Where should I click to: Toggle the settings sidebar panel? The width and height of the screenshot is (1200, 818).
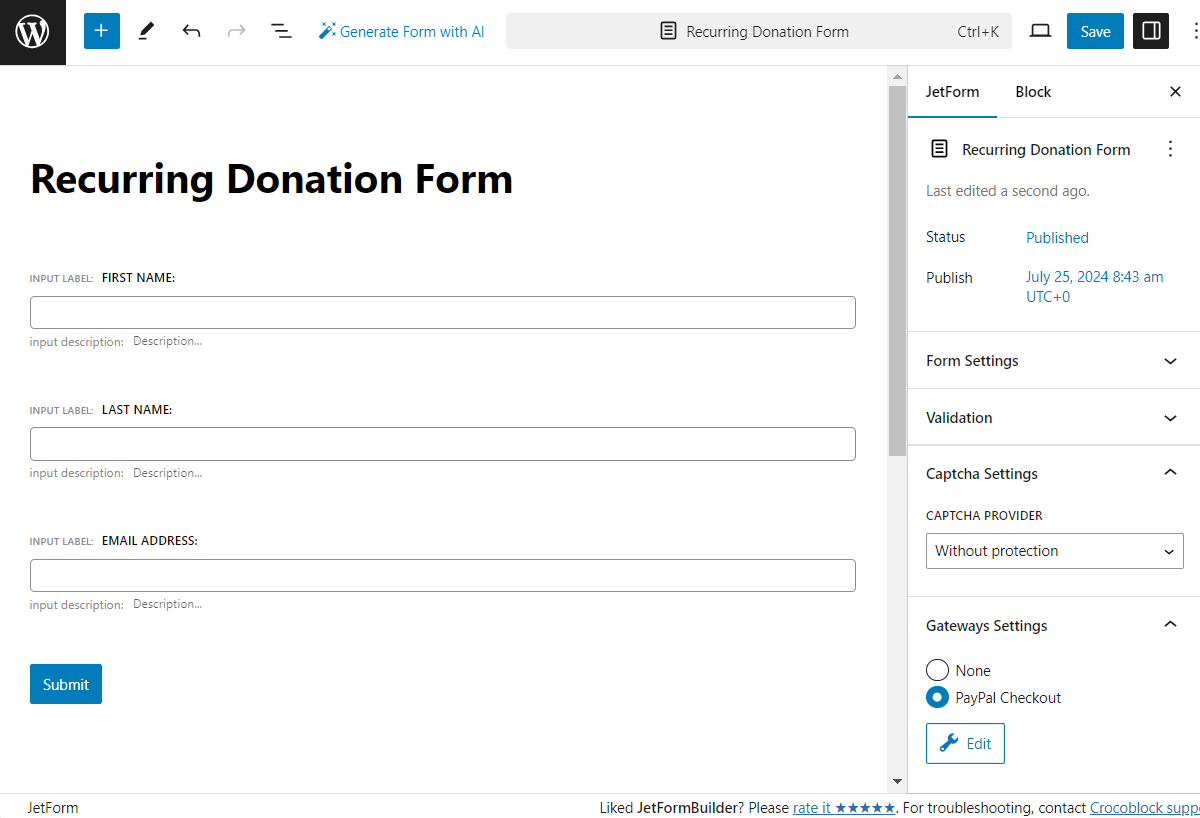[x=1150, y=31]
